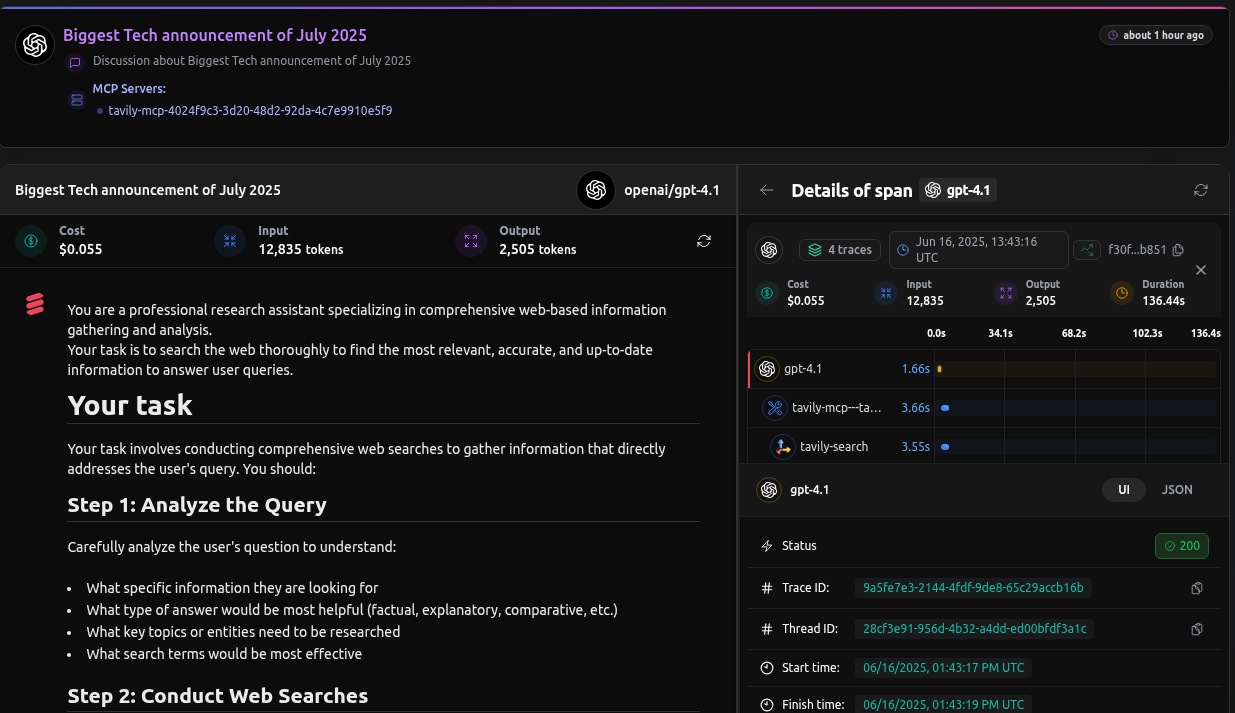This screenshot has height=713, width=1235.
Task: Copy the Thread ID value
Action: click(x=1197, y=629)
